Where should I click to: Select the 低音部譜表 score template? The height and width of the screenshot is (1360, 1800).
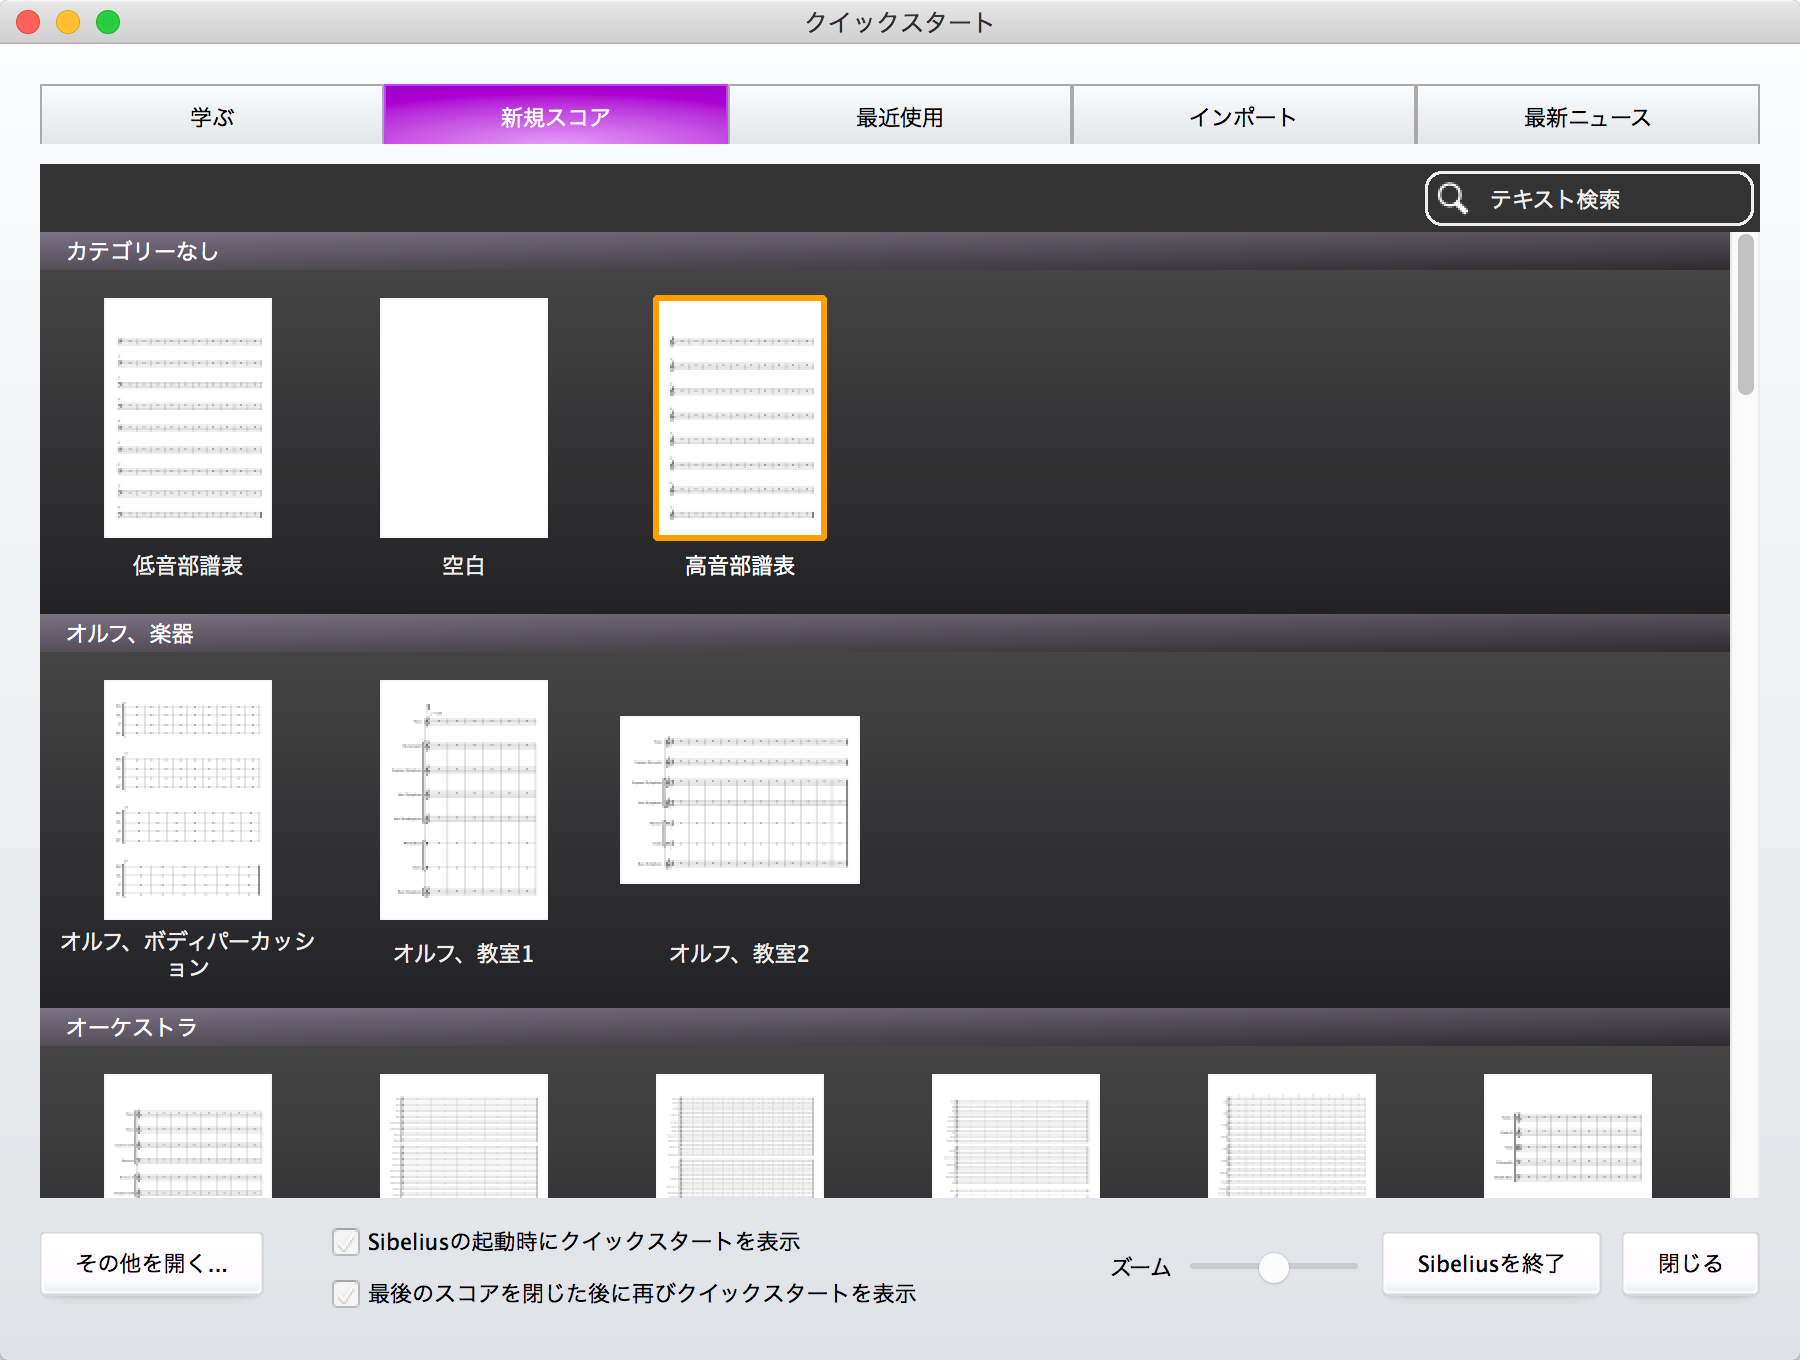[x=188, y=418]
